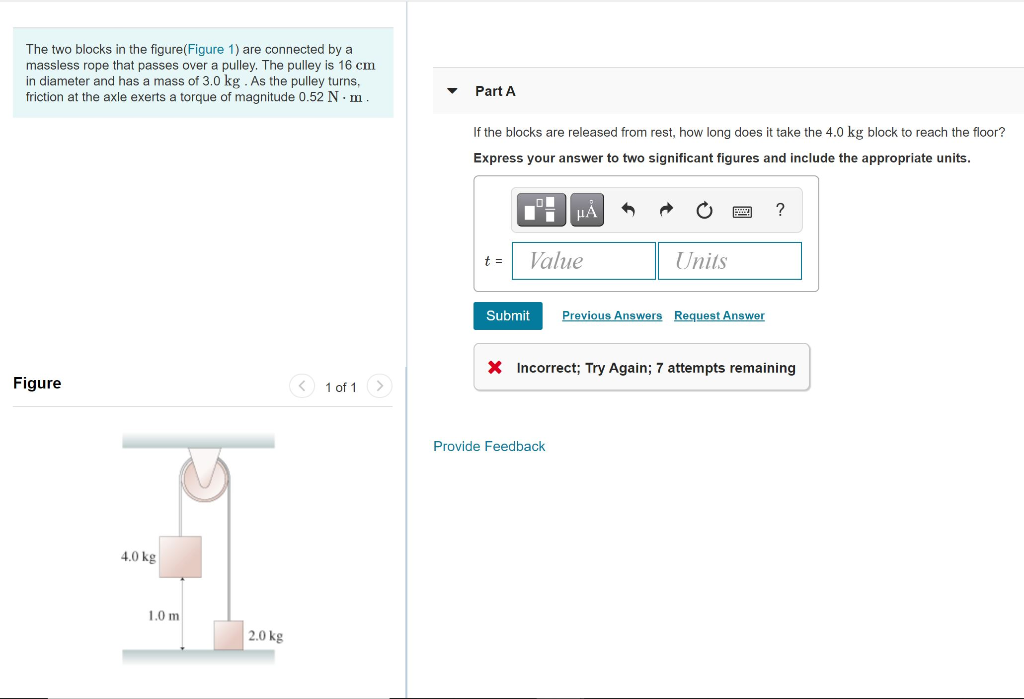
Task: Click the undo arrow in answer toolbar
Action: (628, 210)
